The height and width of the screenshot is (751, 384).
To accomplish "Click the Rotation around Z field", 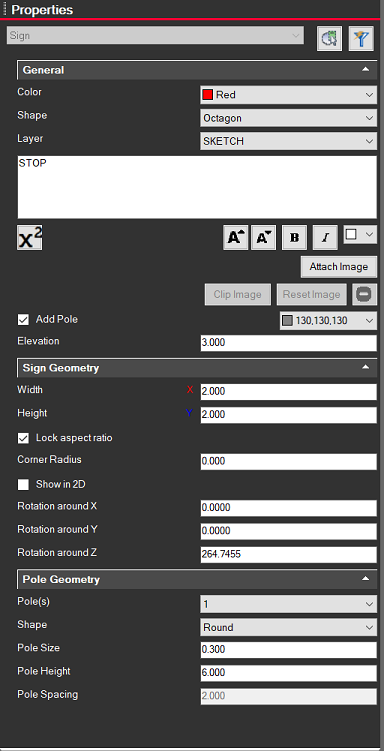I will [288, 554].
